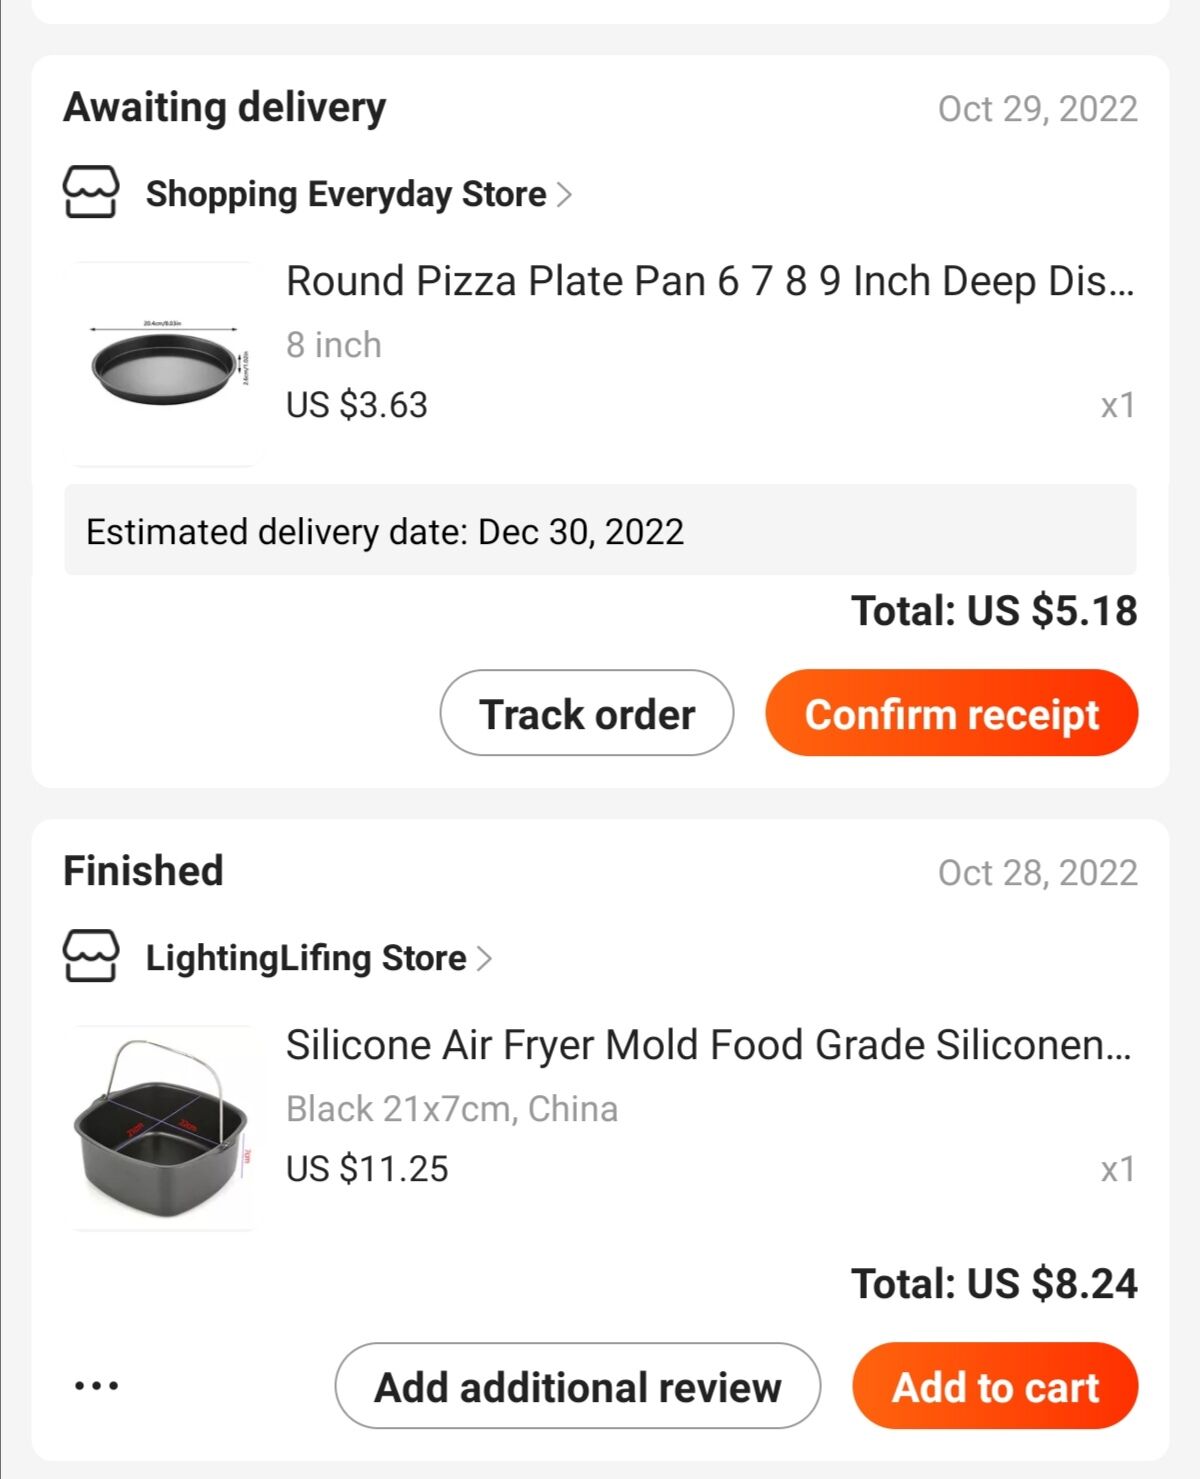Screen dimensions: 1200x1479
Task: Expand the chevron beside Shopping Everyday Store
Action: 564,194
